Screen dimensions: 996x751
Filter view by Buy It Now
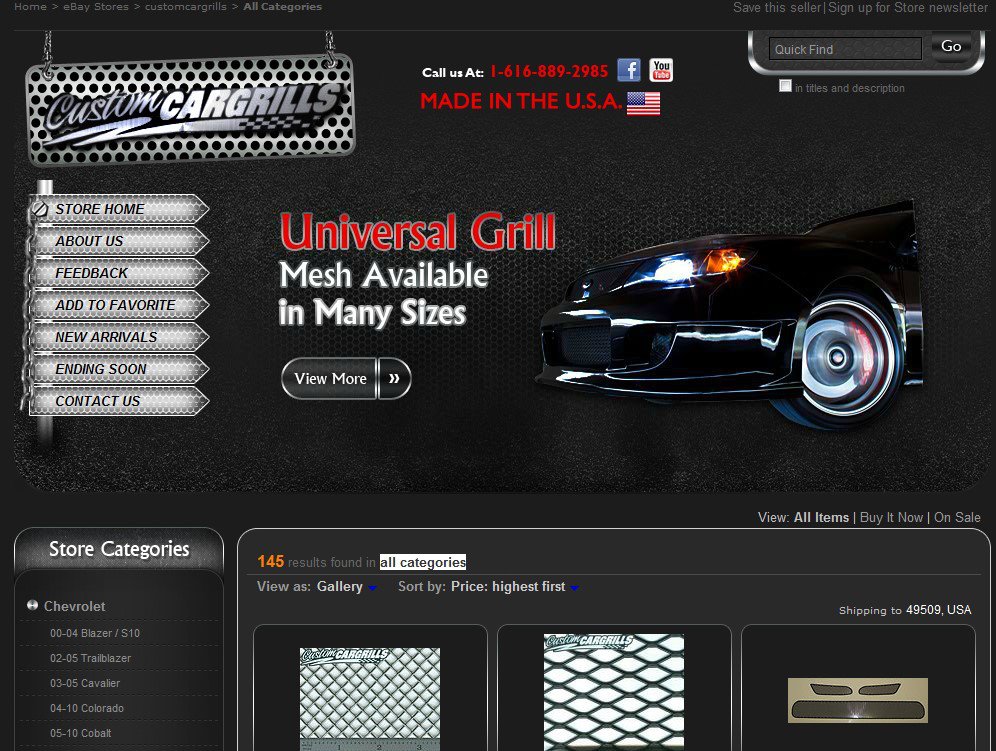pyautogui.click(x=891, y=518)
